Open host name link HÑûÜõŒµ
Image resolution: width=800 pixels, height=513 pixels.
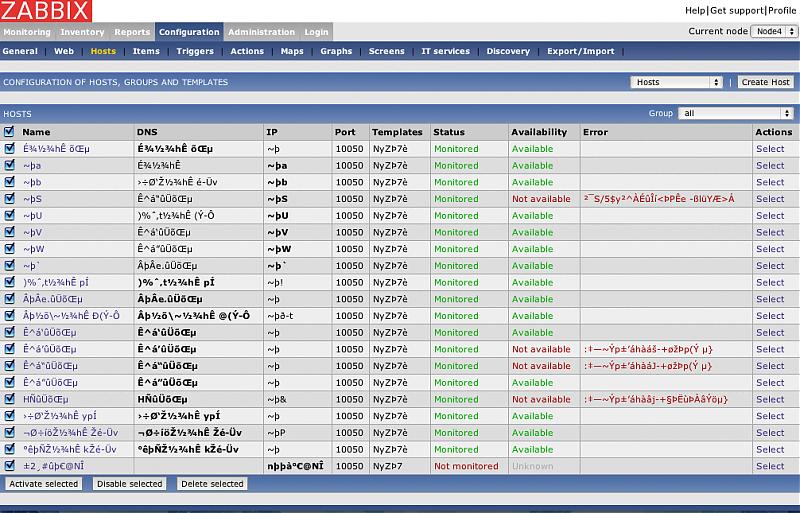45,399
